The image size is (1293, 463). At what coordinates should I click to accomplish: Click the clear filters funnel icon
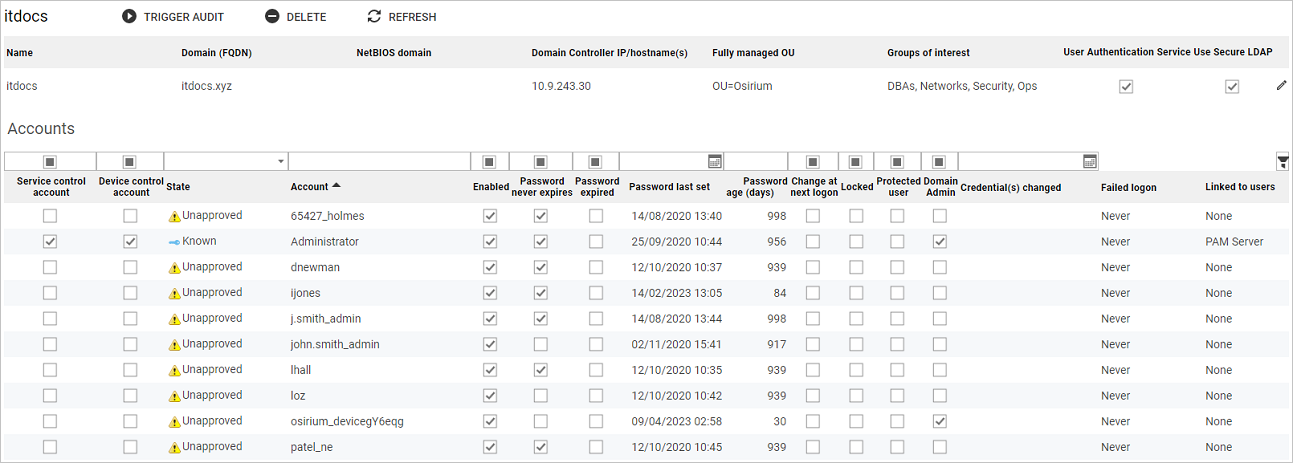point(1283,162)
